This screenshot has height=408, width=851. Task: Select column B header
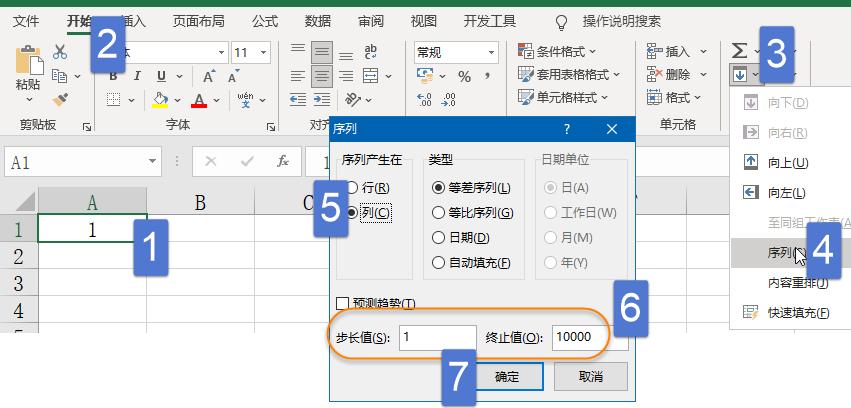200,202
